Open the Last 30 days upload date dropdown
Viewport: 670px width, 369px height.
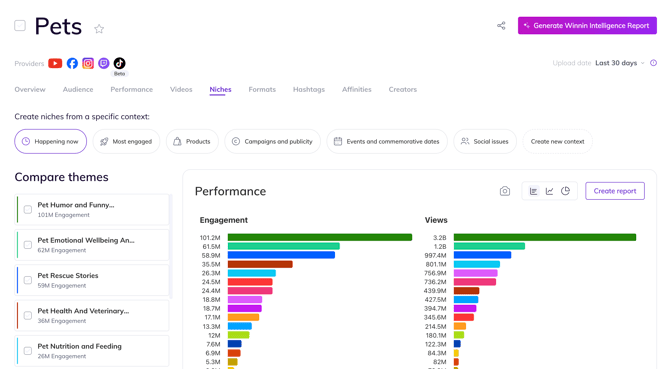point(620,63)
